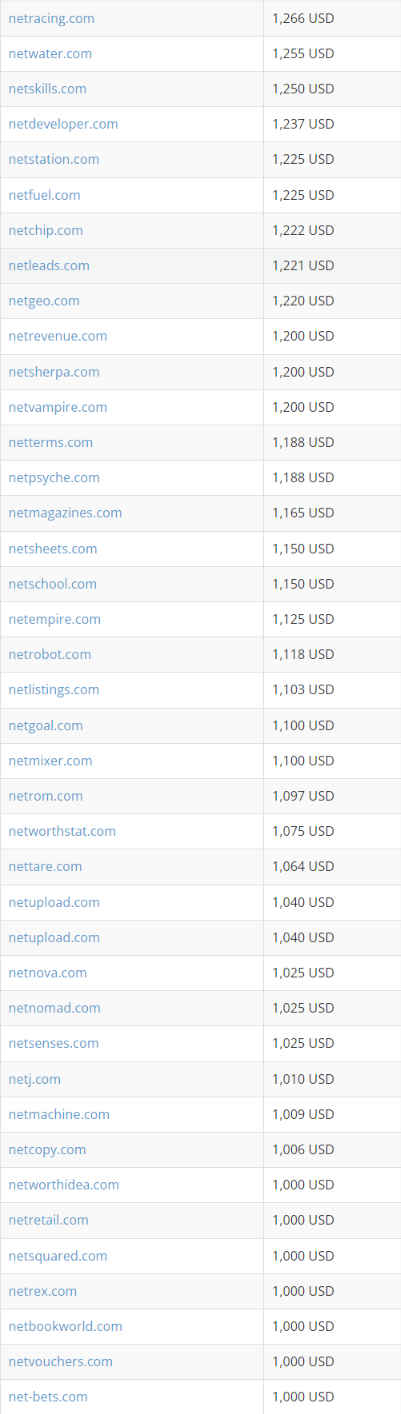Open netschool.com domain link
The height and width of the screenshot is (1414, 401).
[x=52, y=584]
